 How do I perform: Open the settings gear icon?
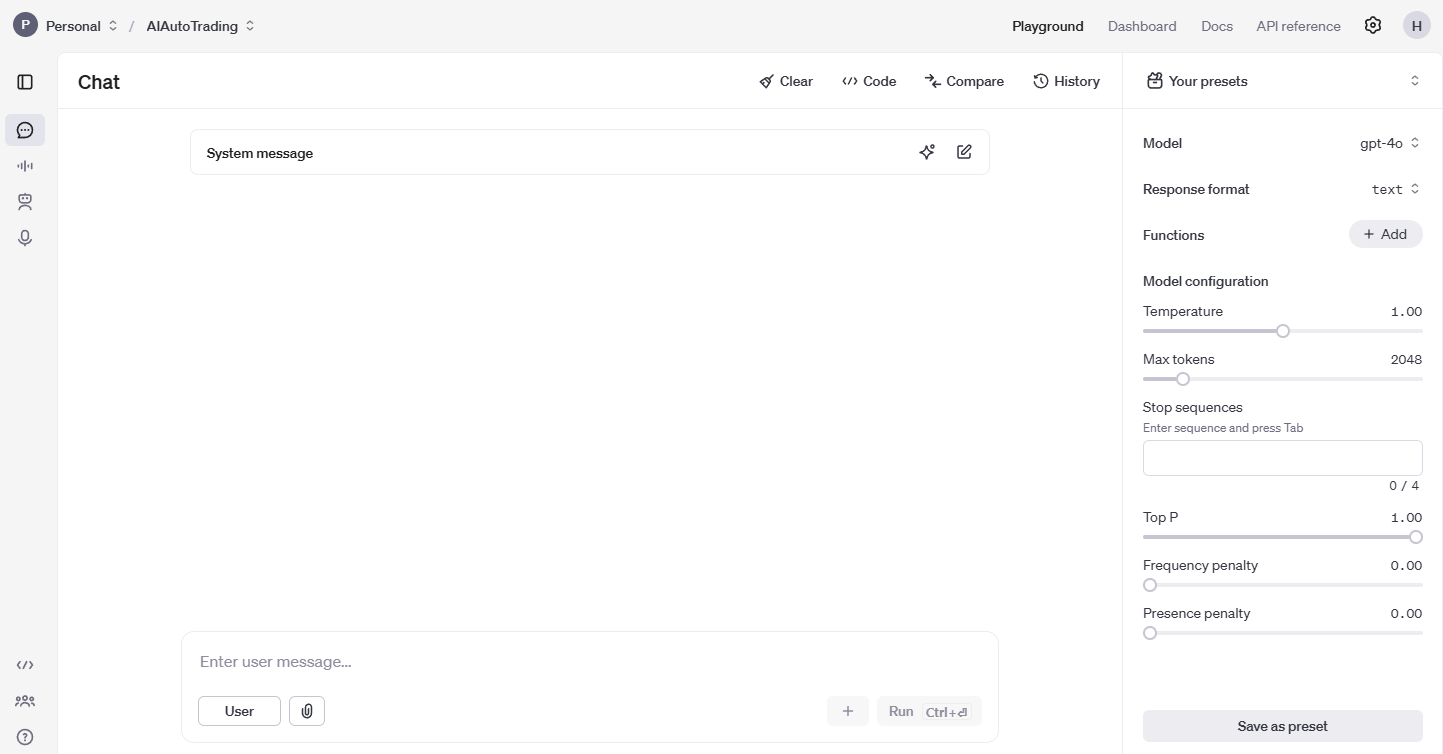1373,26
